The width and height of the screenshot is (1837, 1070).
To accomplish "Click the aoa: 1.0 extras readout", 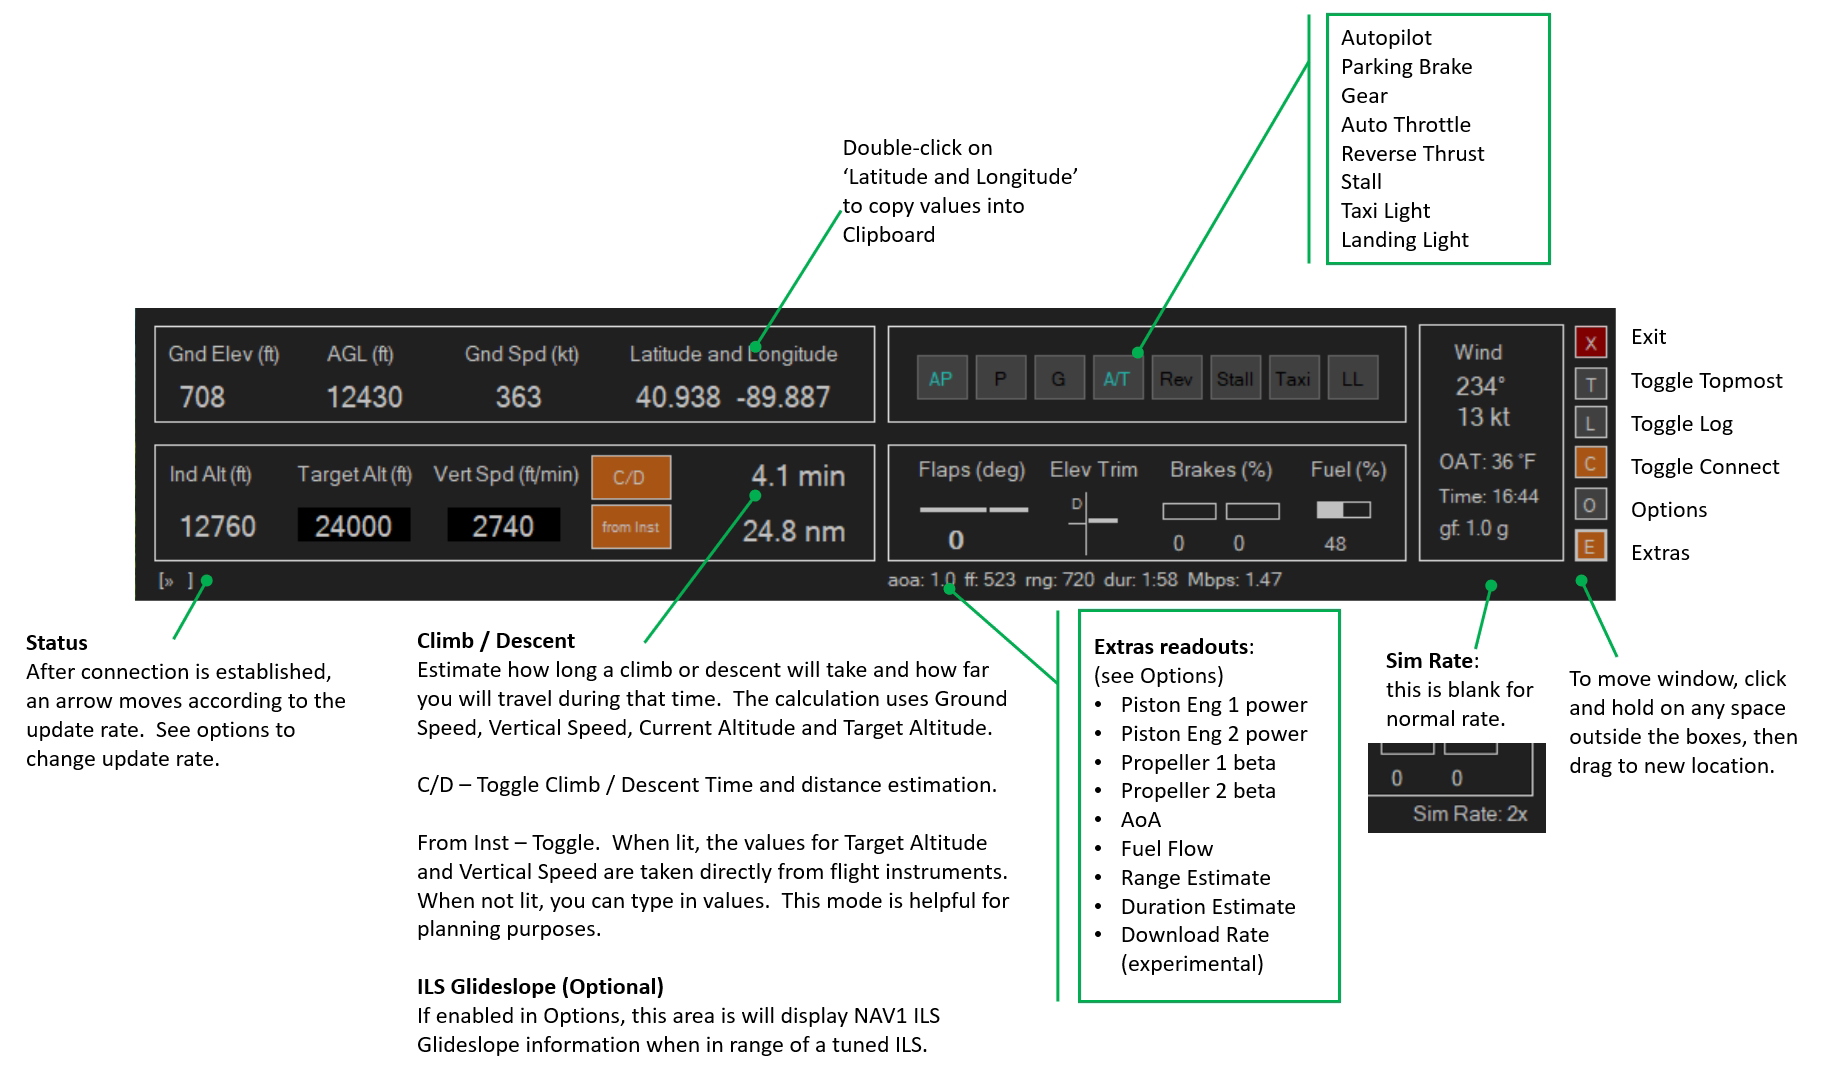I will pos(921,580).
